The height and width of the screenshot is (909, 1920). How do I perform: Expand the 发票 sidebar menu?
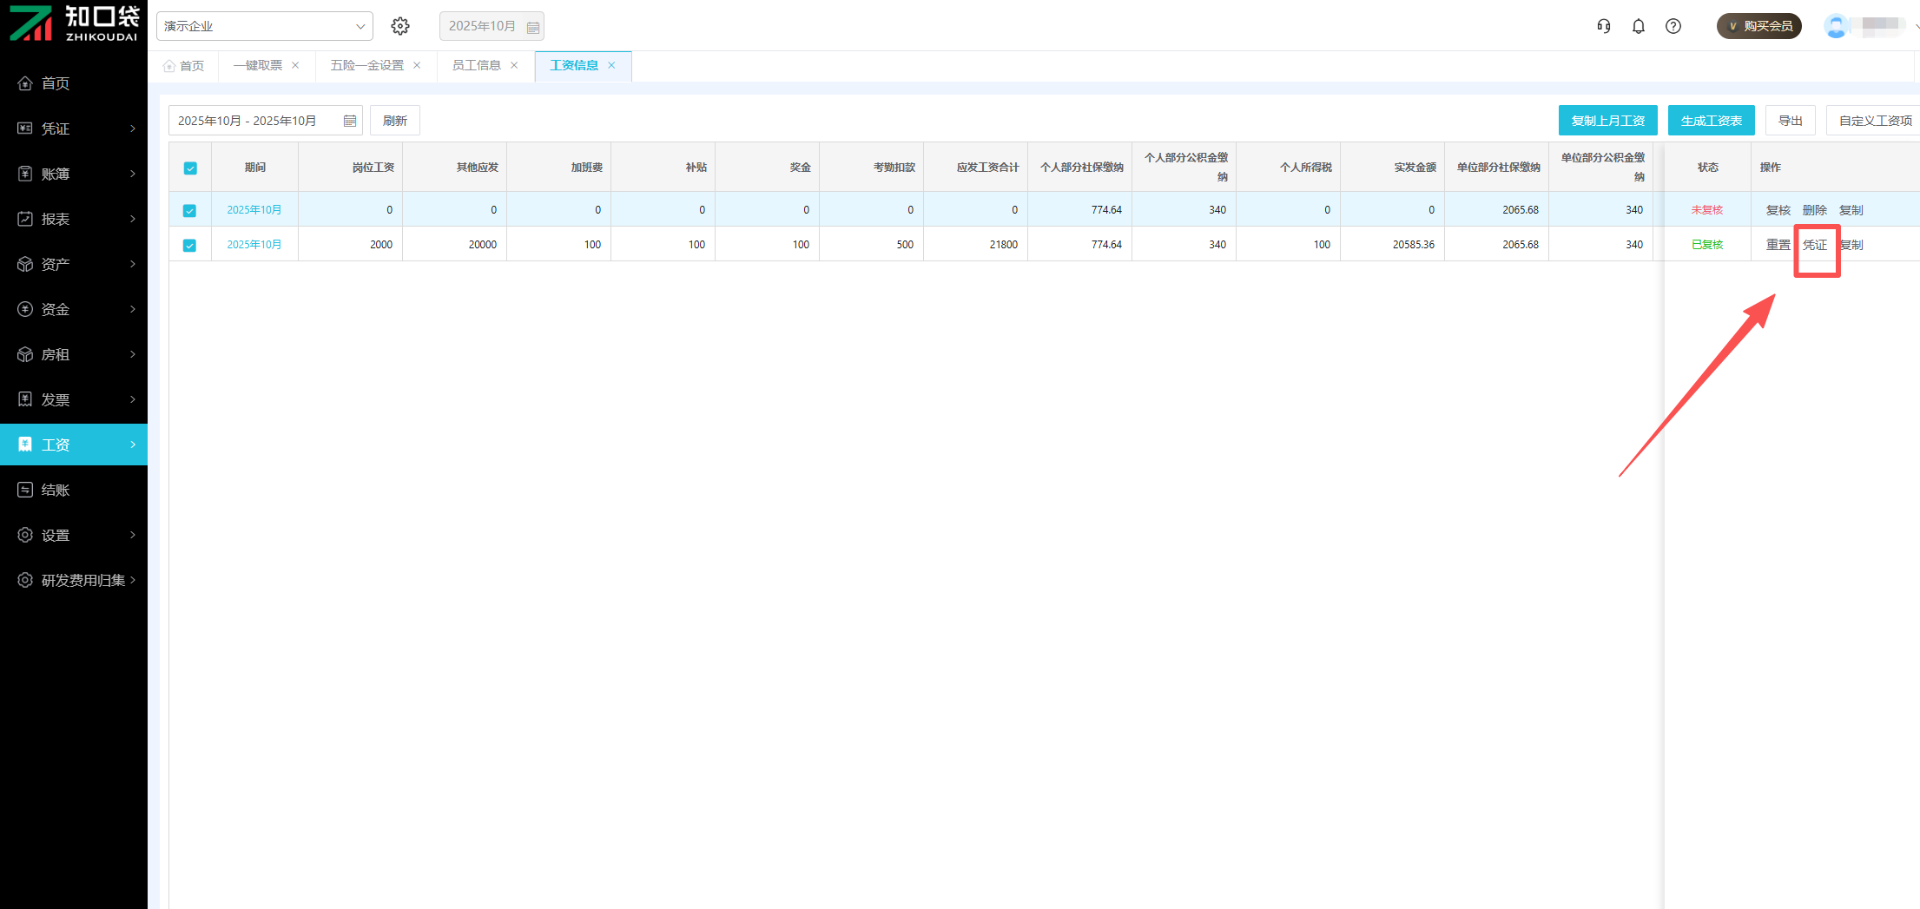pyautogui.click(x=74, y=400)
